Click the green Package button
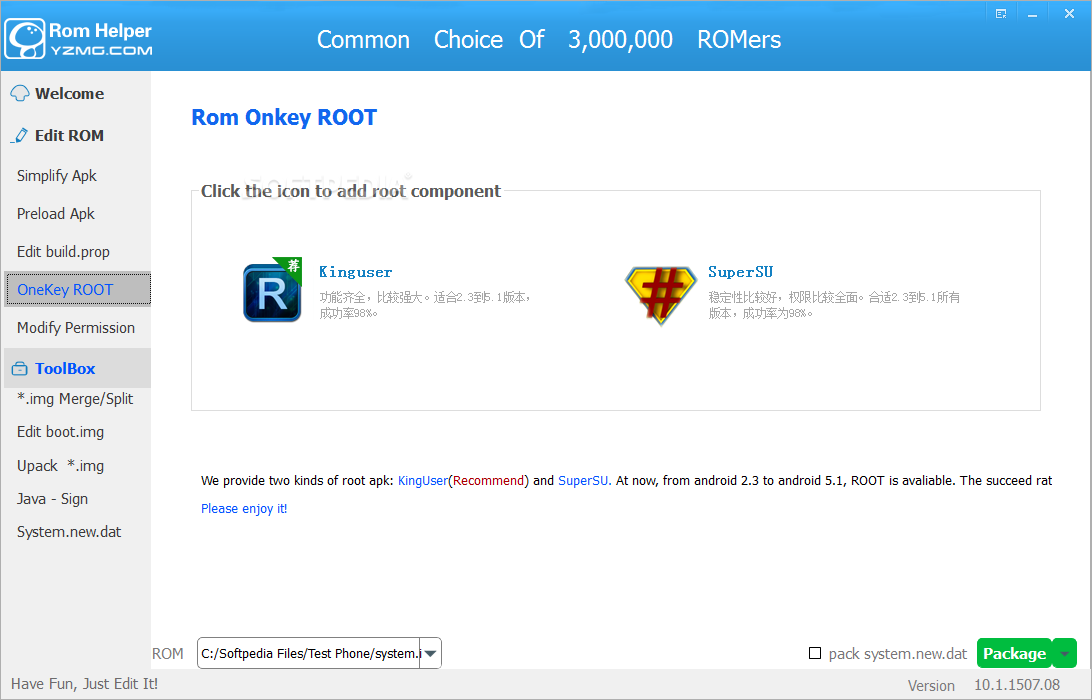The width and height of the screenshot is (1092, 700). point(1014,653)
